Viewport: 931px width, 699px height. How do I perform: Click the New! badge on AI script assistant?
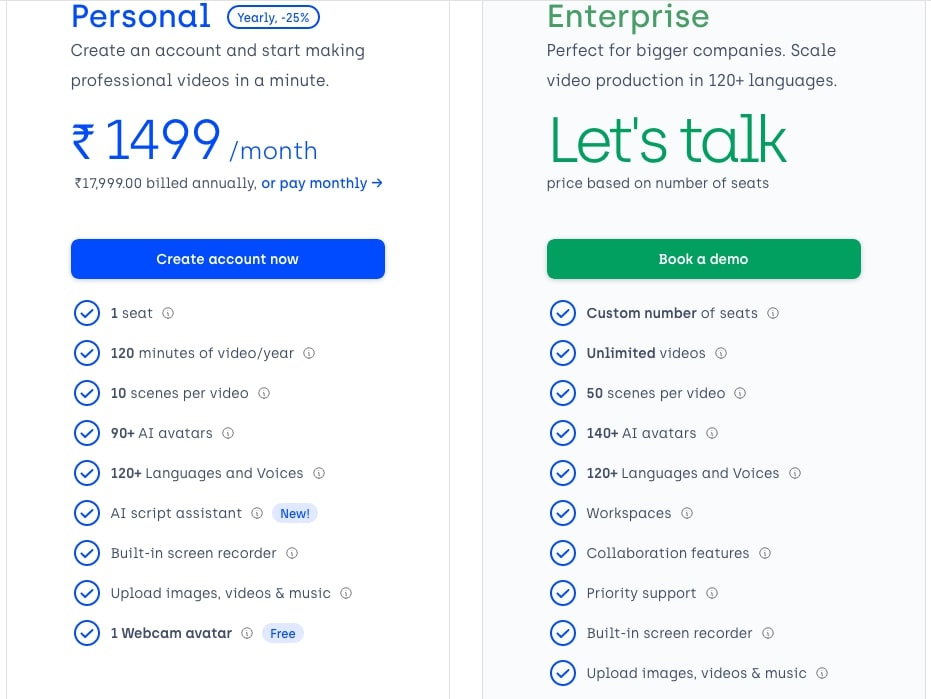294,513
